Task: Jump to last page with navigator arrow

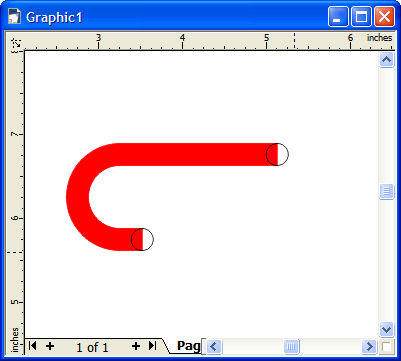Action: [x=152, y=346]
